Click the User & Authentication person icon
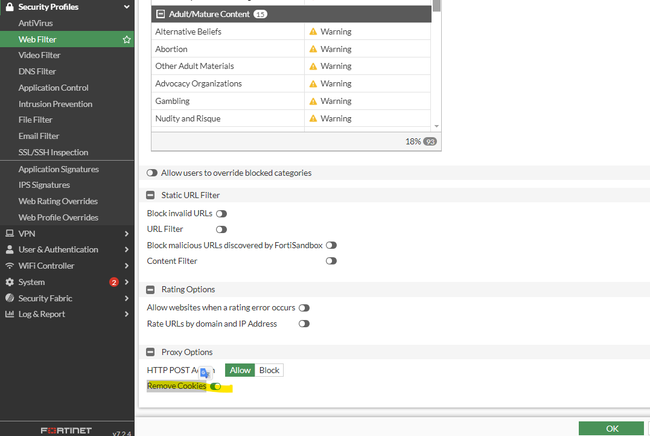 (x=9, y=249)
